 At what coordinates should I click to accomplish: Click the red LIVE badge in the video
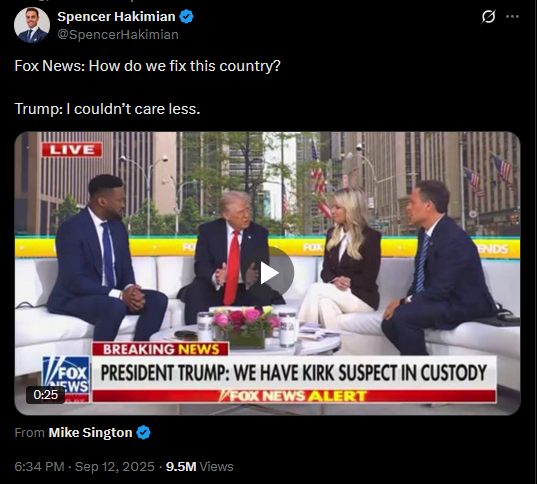click(x=72, y=150)
